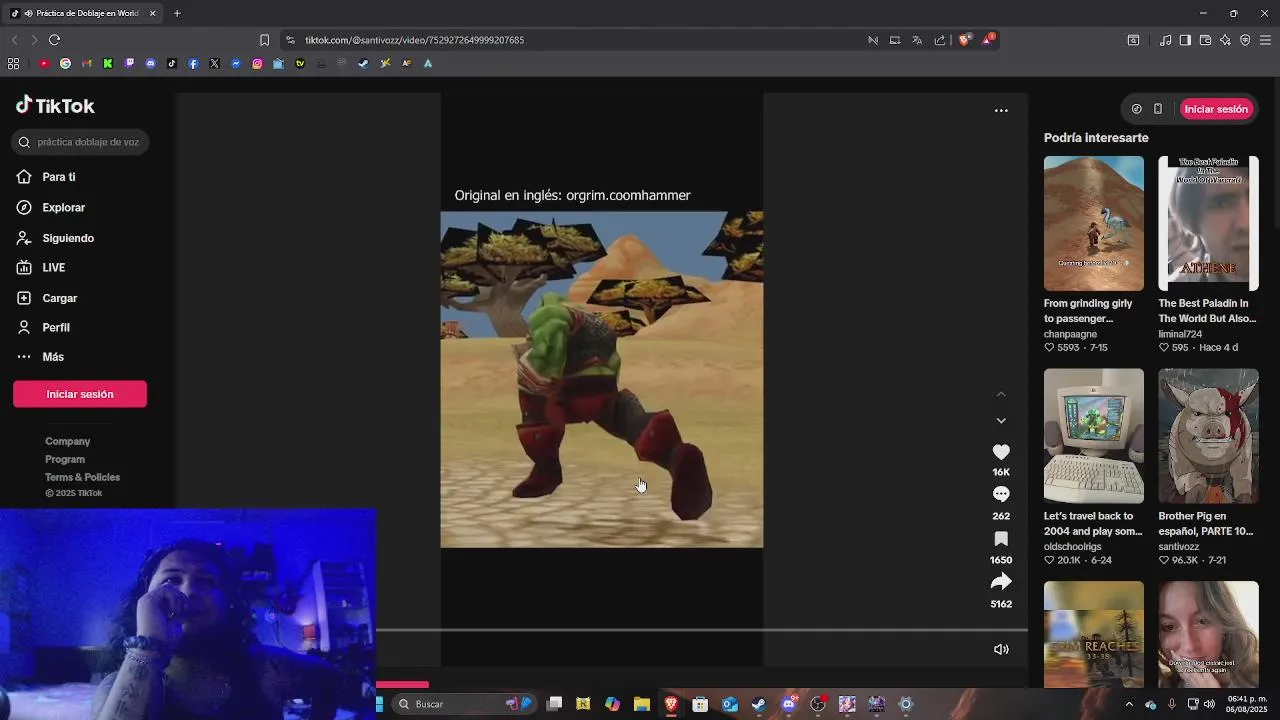Open File Explorer from the taskbar
This screenshot has height=720, width=1280.
(641, 704)
